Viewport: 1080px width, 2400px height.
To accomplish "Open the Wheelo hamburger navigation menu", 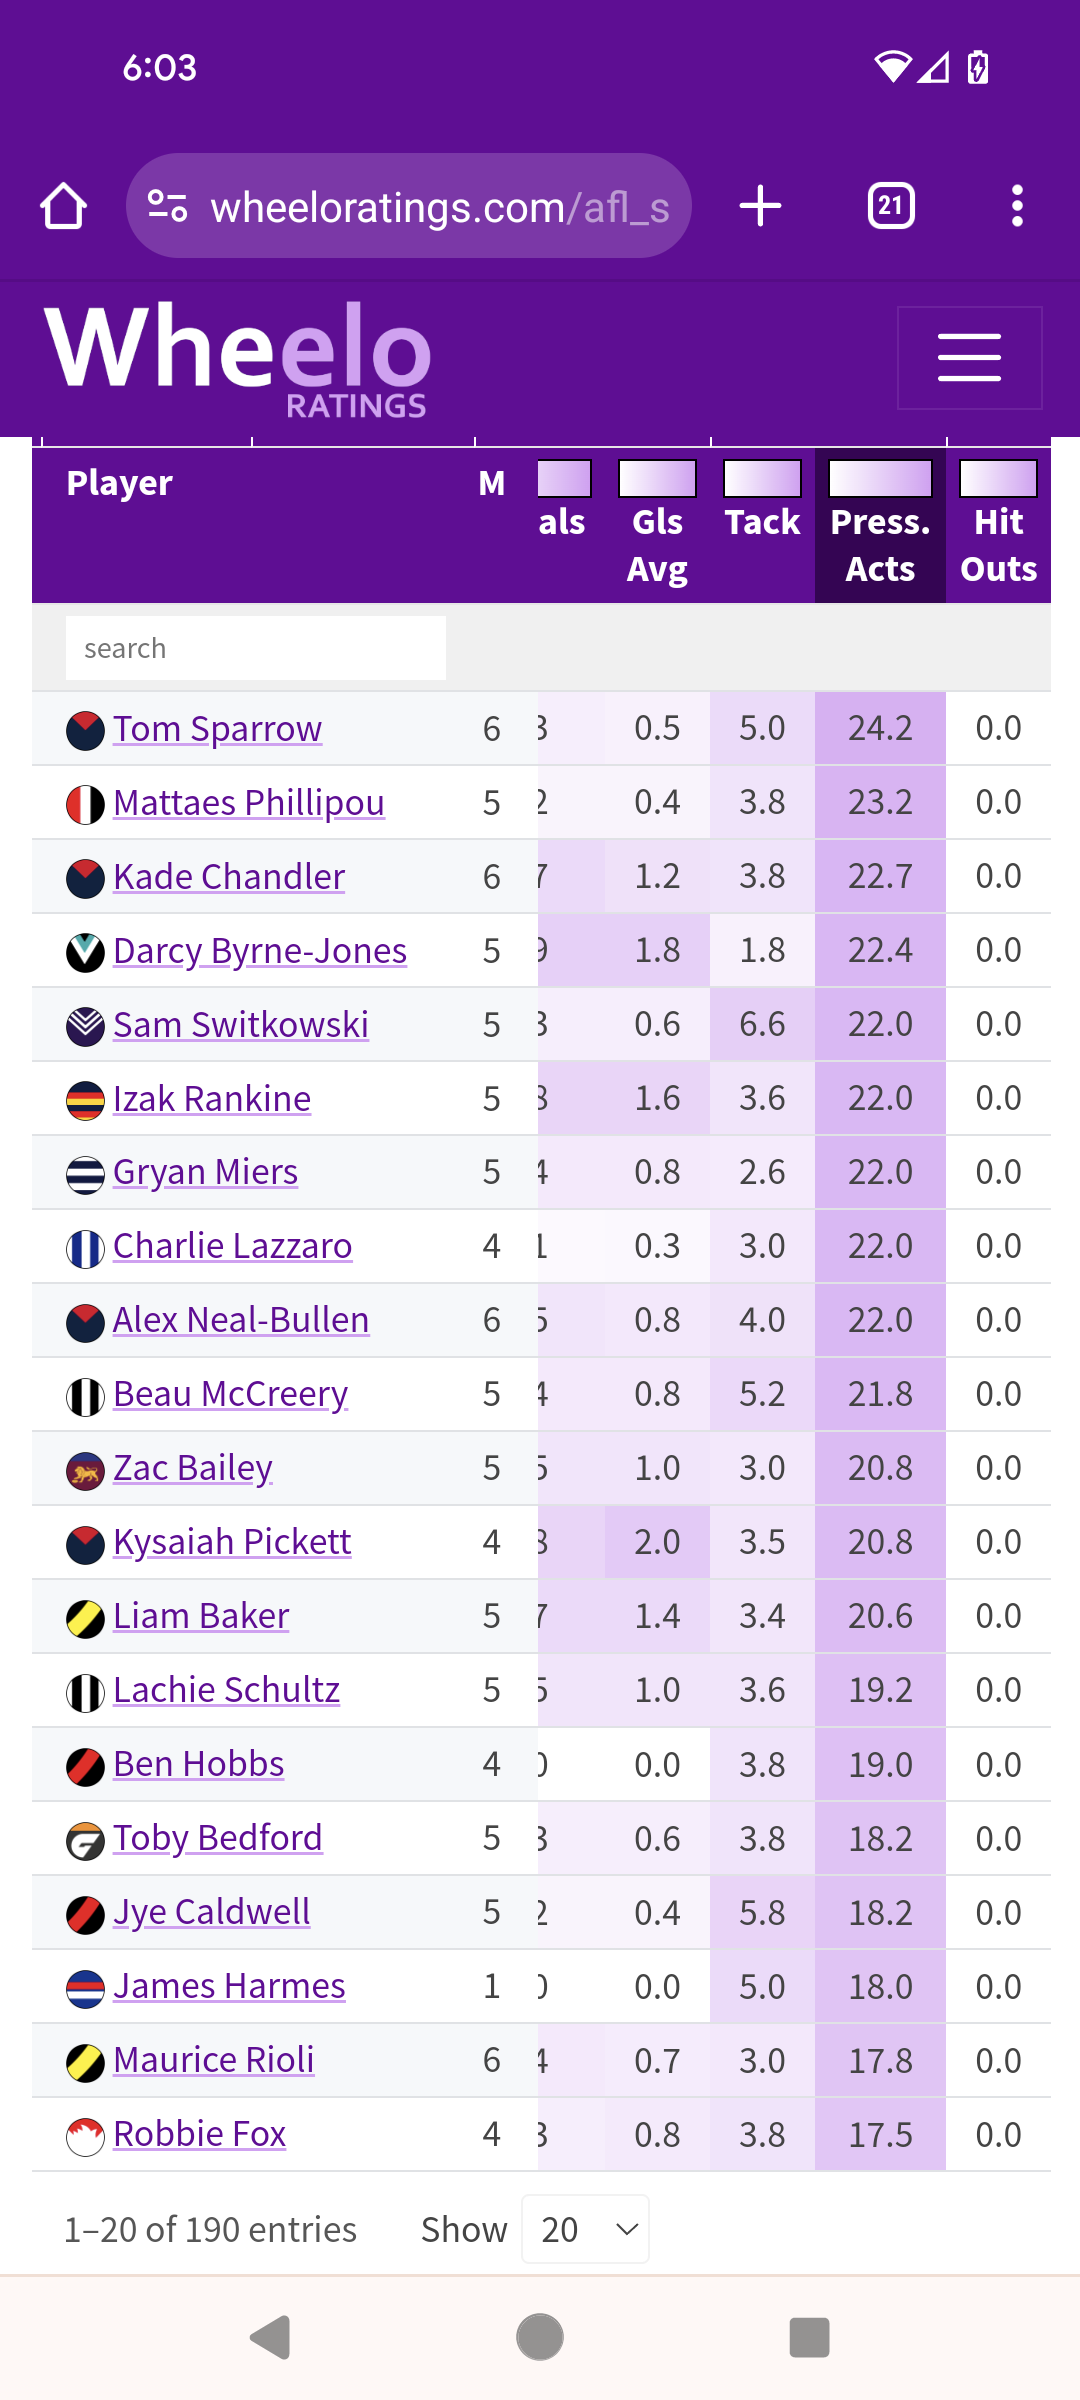I will [969, 358].
